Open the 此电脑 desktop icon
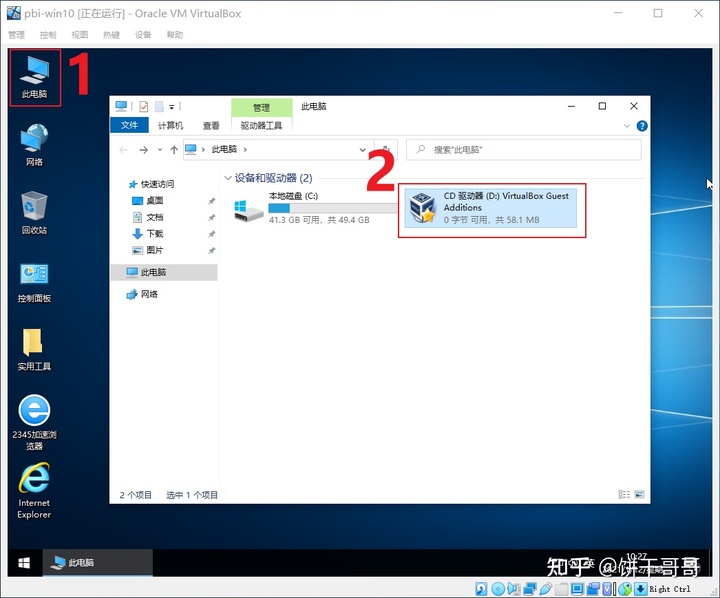The width and height of the screenshot is (720, 598). [34, 77]
